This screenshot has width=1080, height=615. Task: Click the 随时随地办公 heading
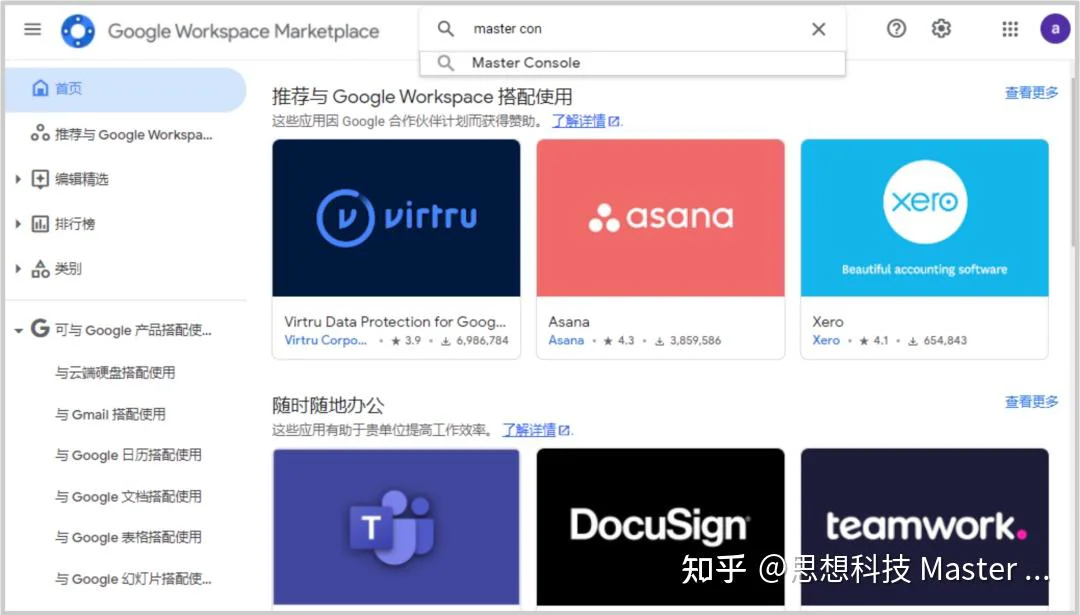coord(328,406)
